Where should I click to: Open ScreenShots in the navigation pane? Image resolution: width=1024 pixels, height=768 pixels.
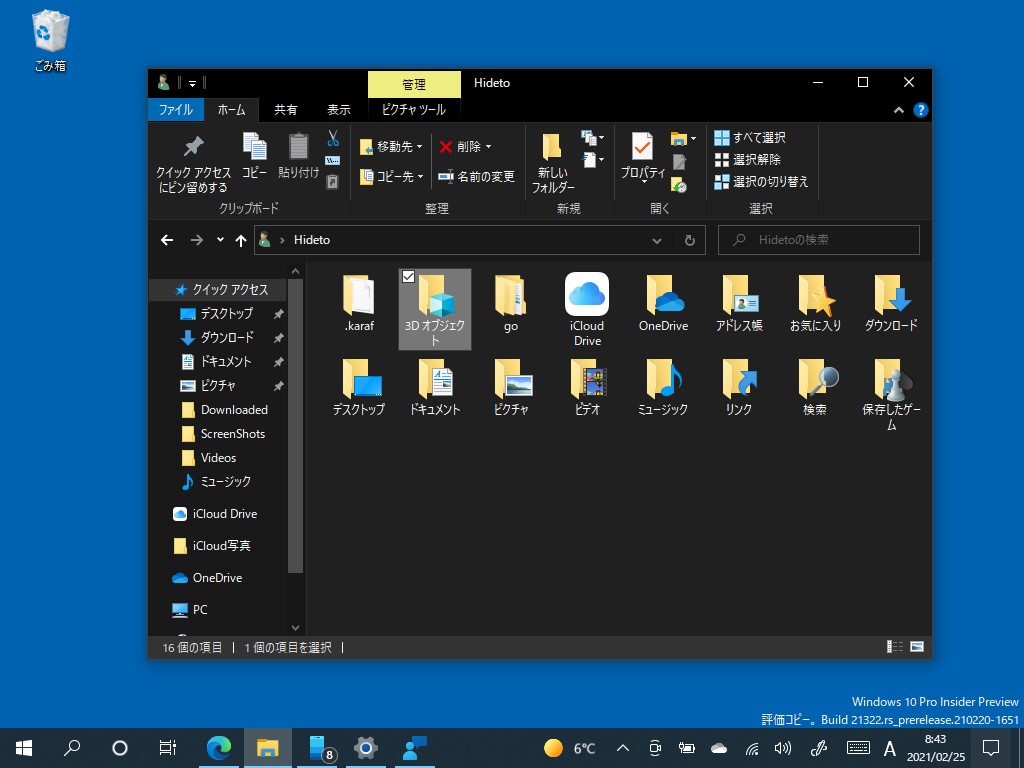tap(223, 434)
